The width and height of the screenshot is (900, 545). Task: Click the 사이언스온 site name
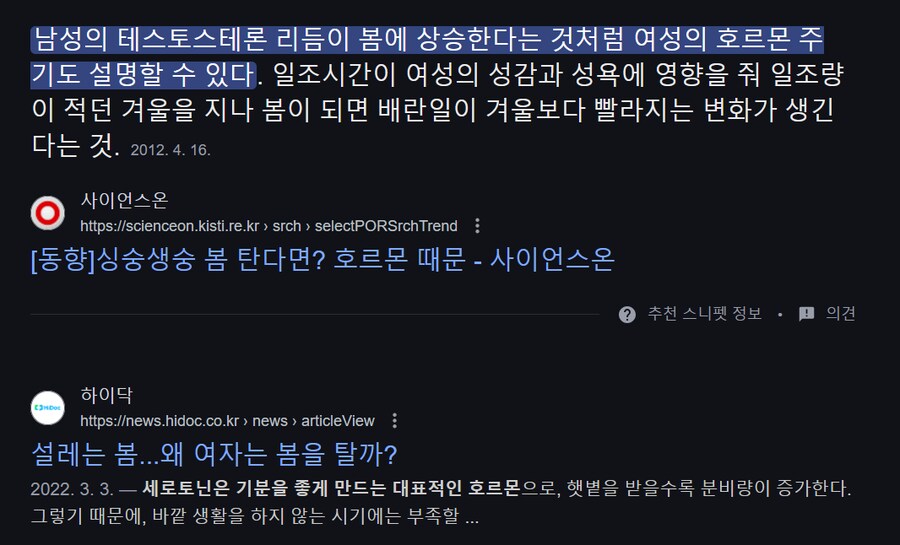click(125, 200)
